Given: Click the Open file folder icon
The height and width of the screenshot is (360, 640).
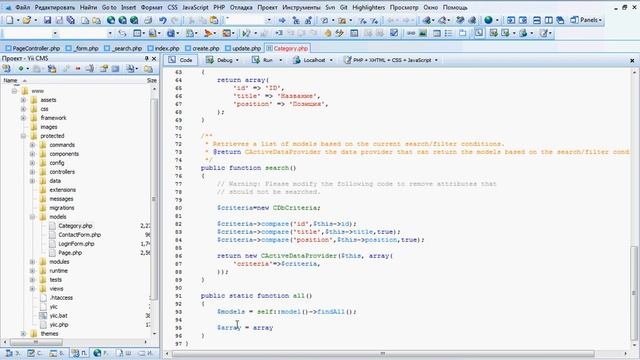Looking at the screenshot, I should [27, 20].
